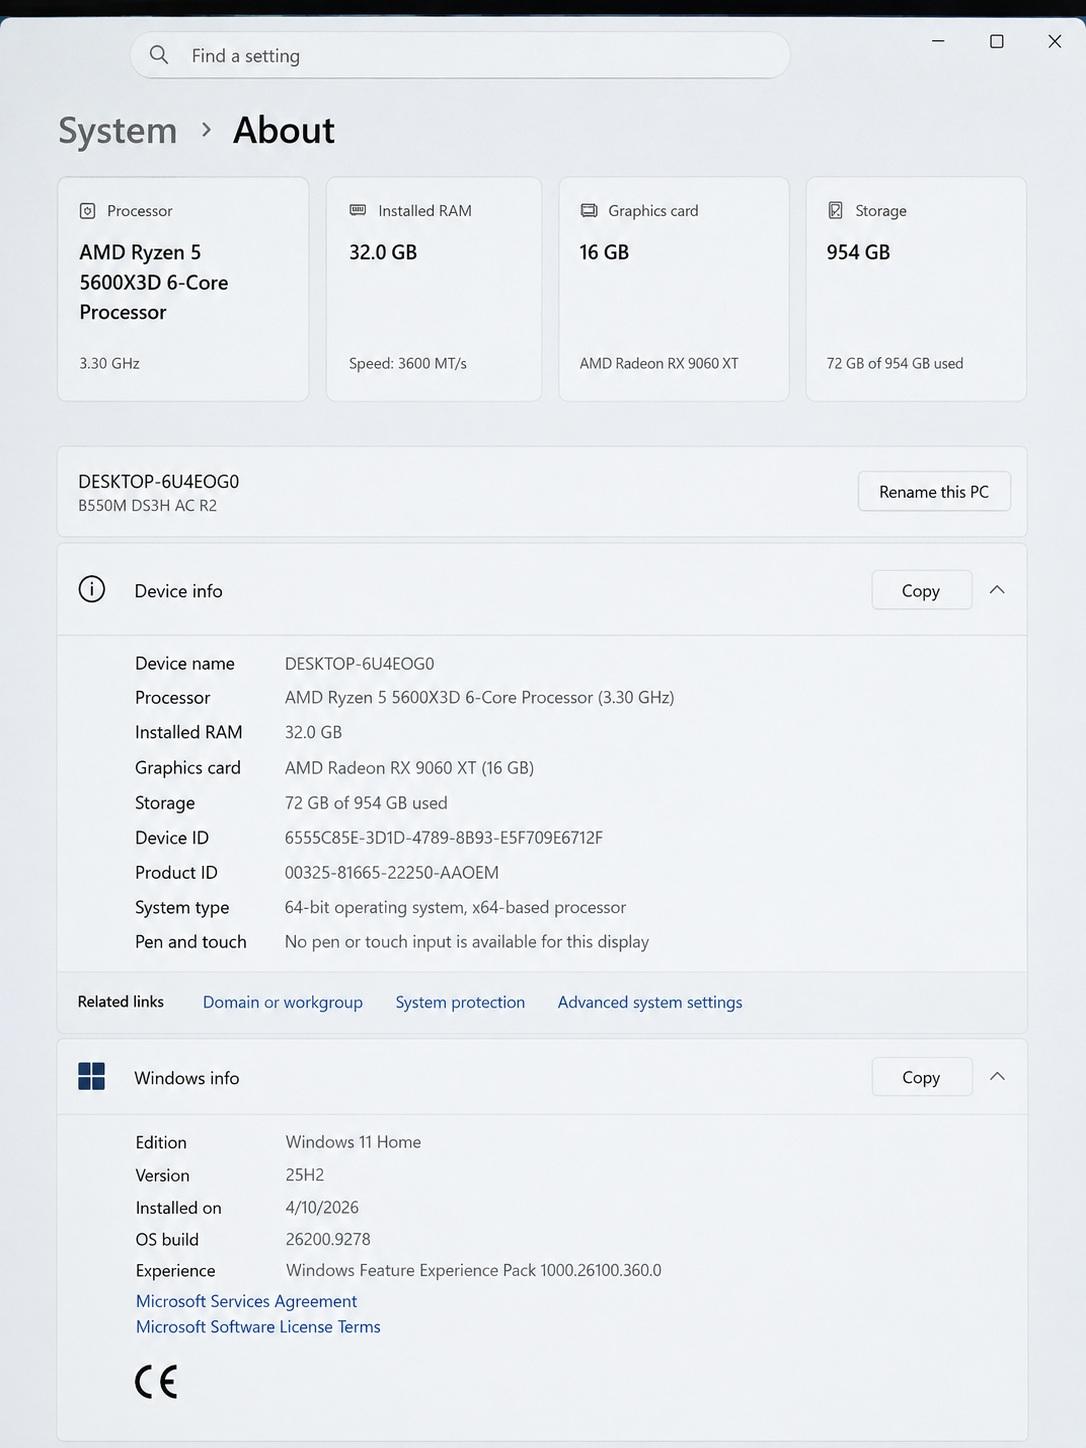Open the Storage 954 GB card
This screenshot has height=1448, width=1086.
916,289
